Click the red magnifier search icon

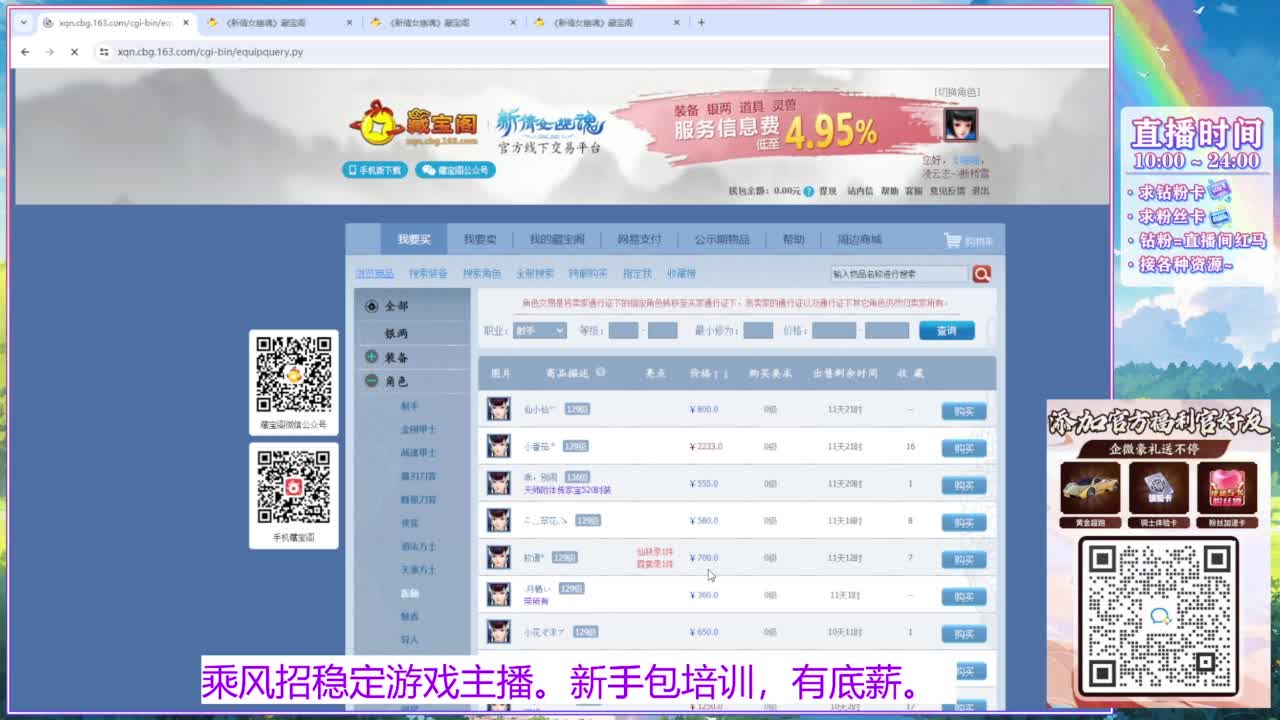[982, 273]
